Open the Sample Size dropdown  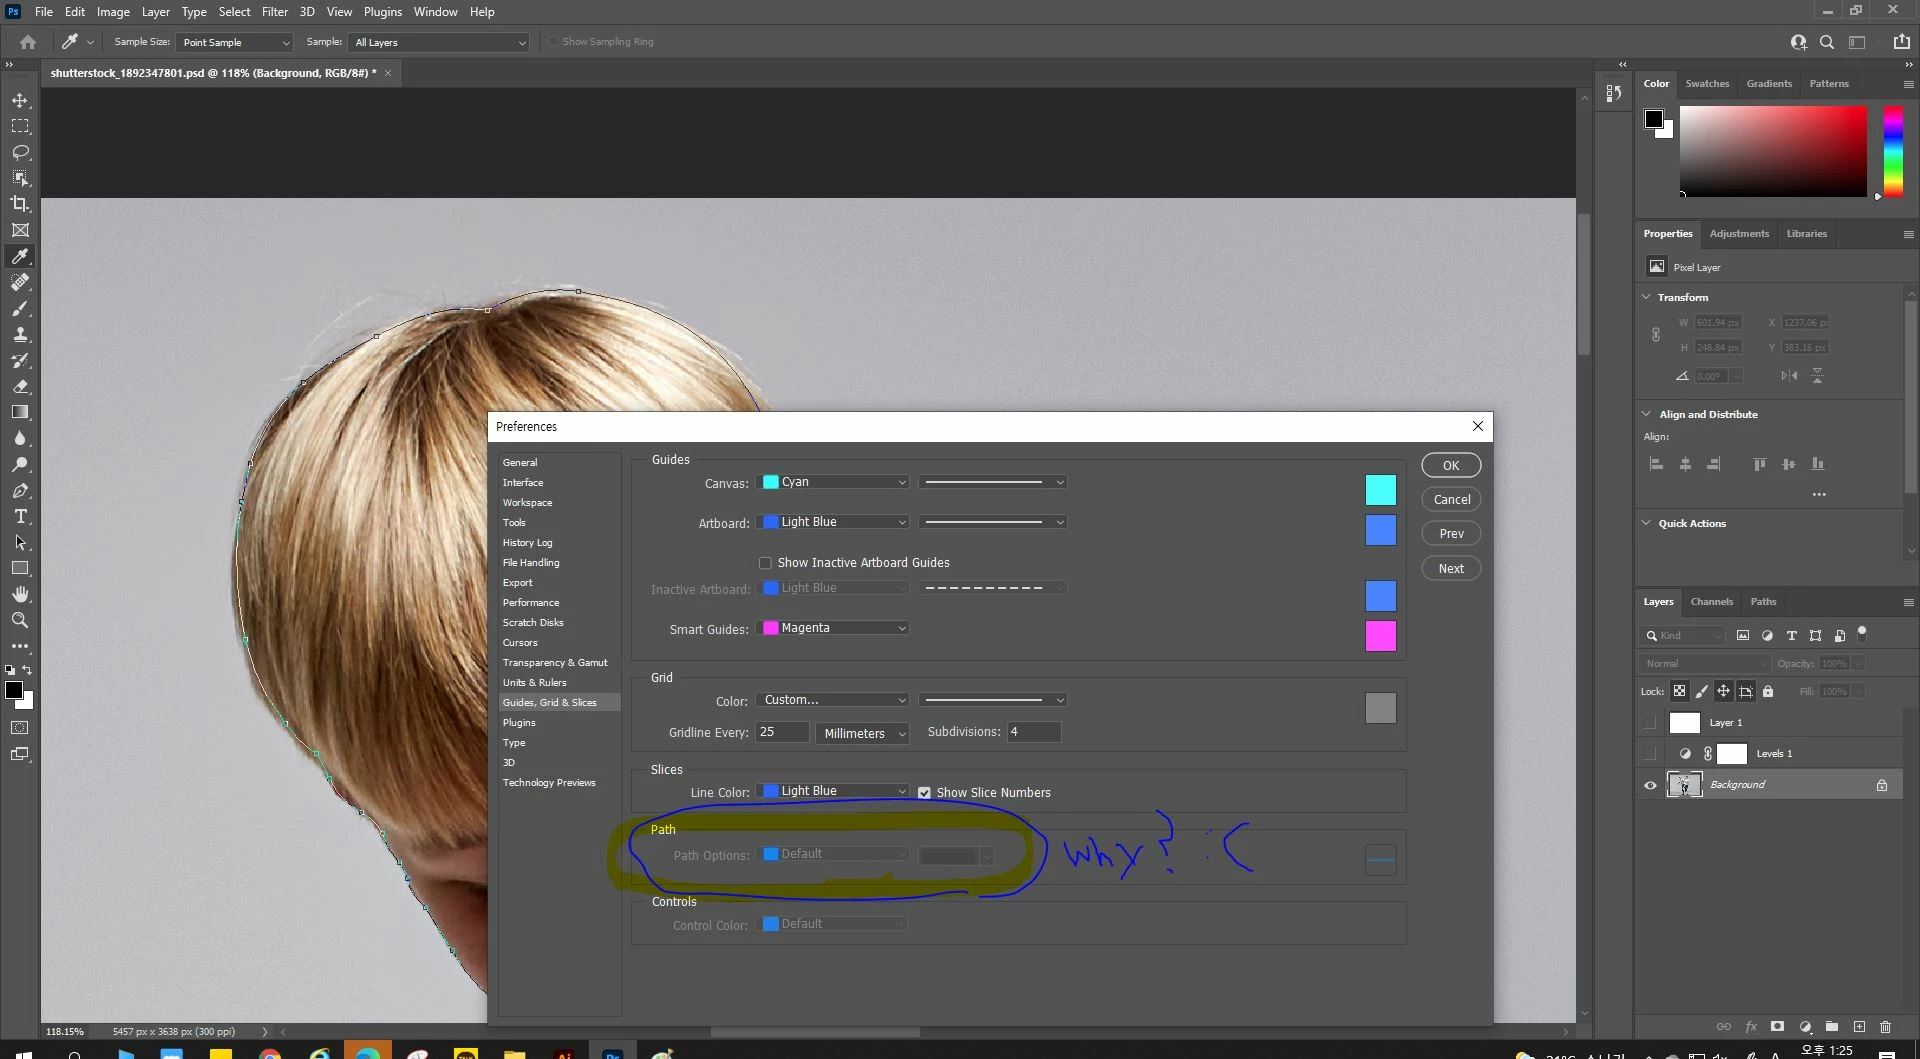click(235, 42)
